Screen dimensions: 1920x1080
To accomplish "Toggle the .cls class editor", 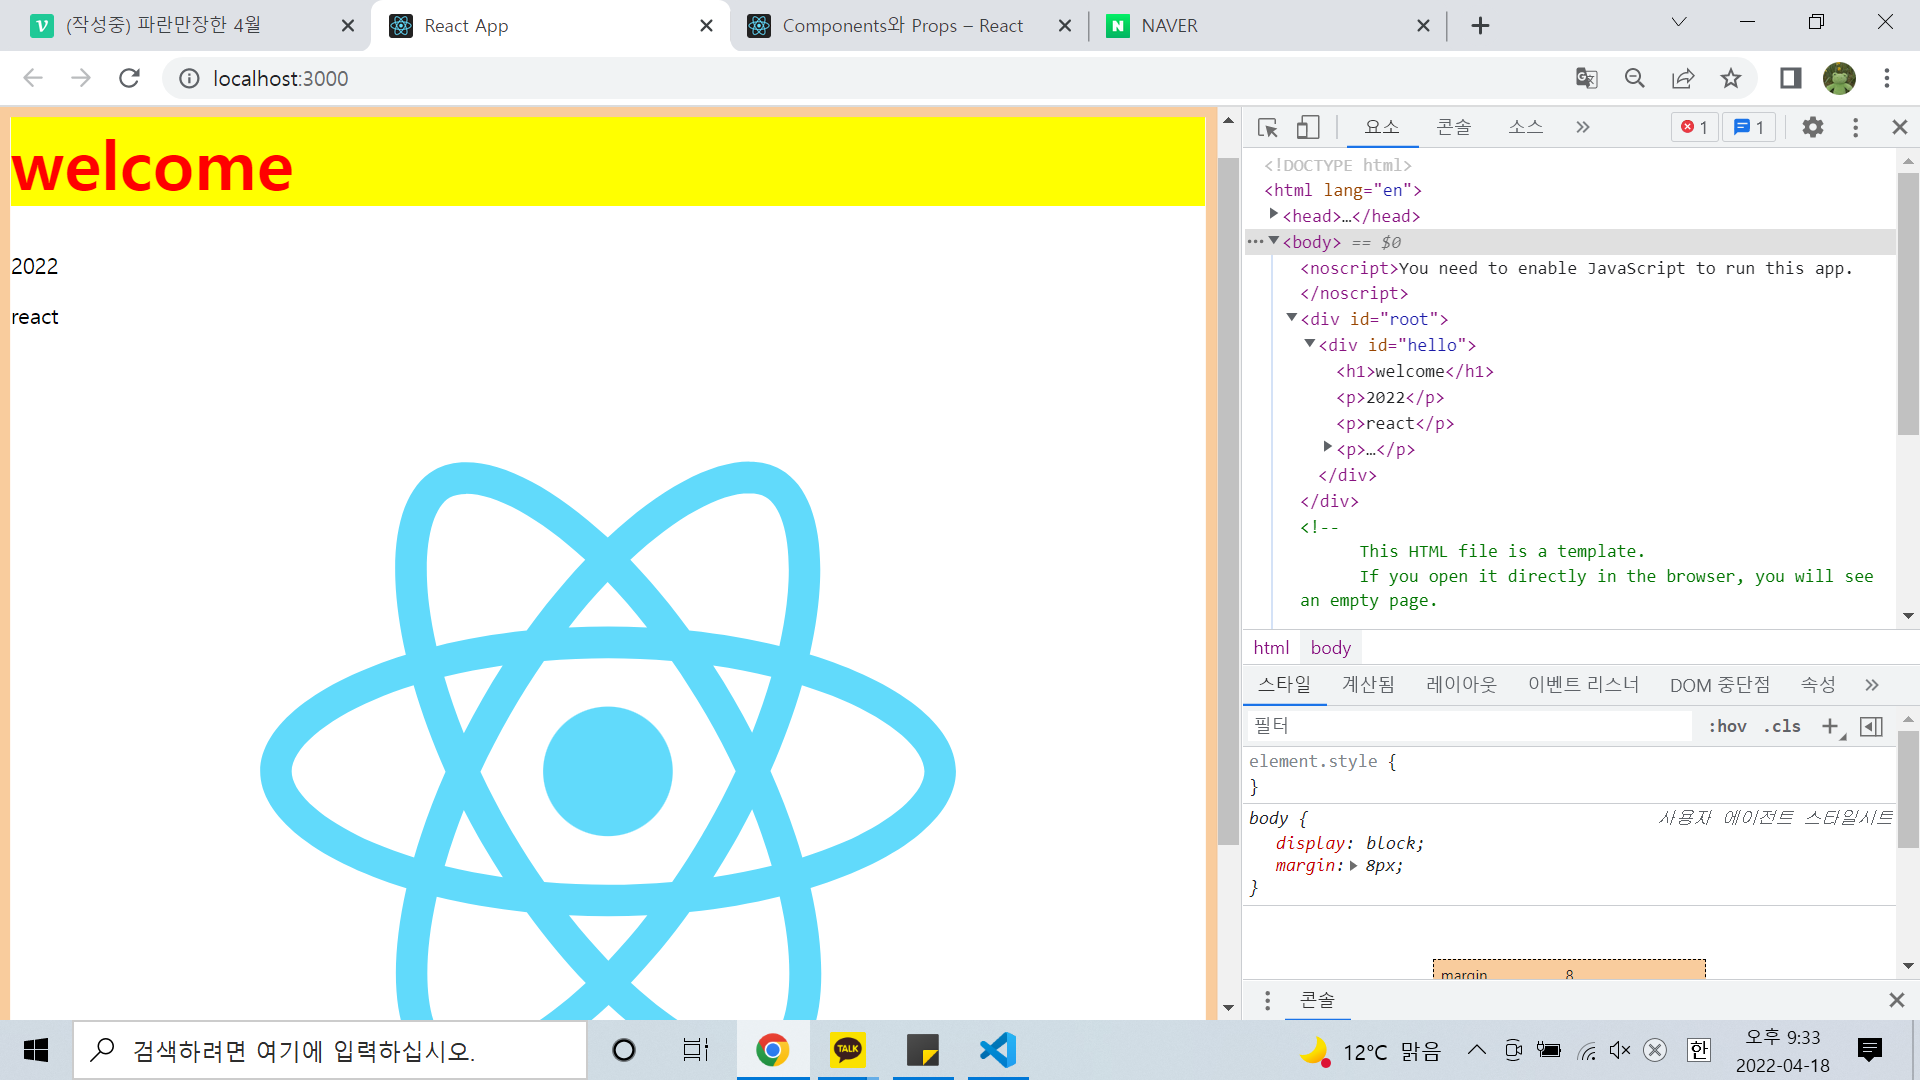I will pyautogui.click(x=1782, y=727).
